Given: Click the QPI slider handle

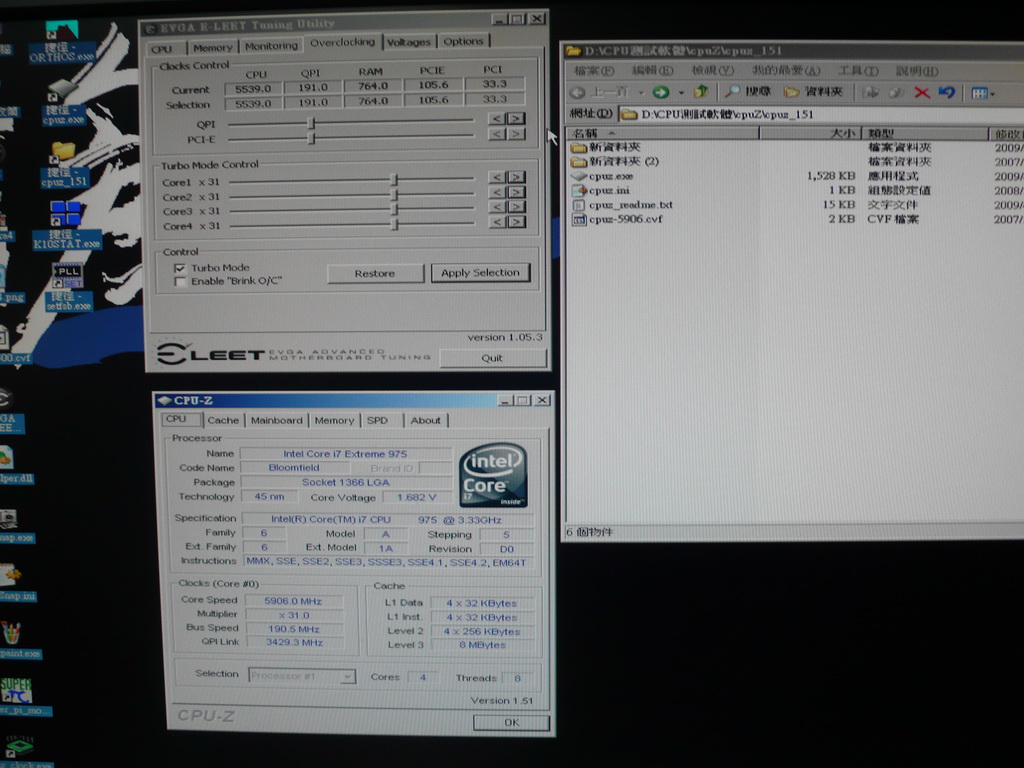Looking at the screenshot, I should 311,123.
